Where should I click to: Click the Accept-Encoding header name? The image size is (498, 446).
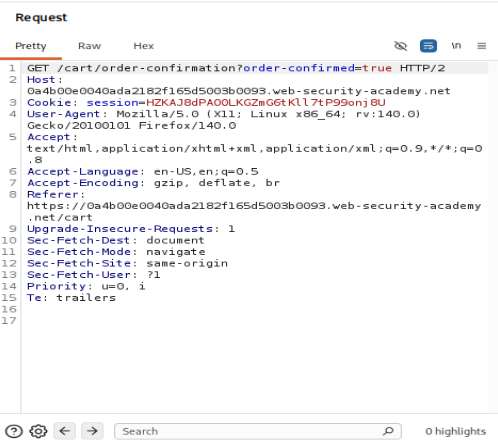83,183
